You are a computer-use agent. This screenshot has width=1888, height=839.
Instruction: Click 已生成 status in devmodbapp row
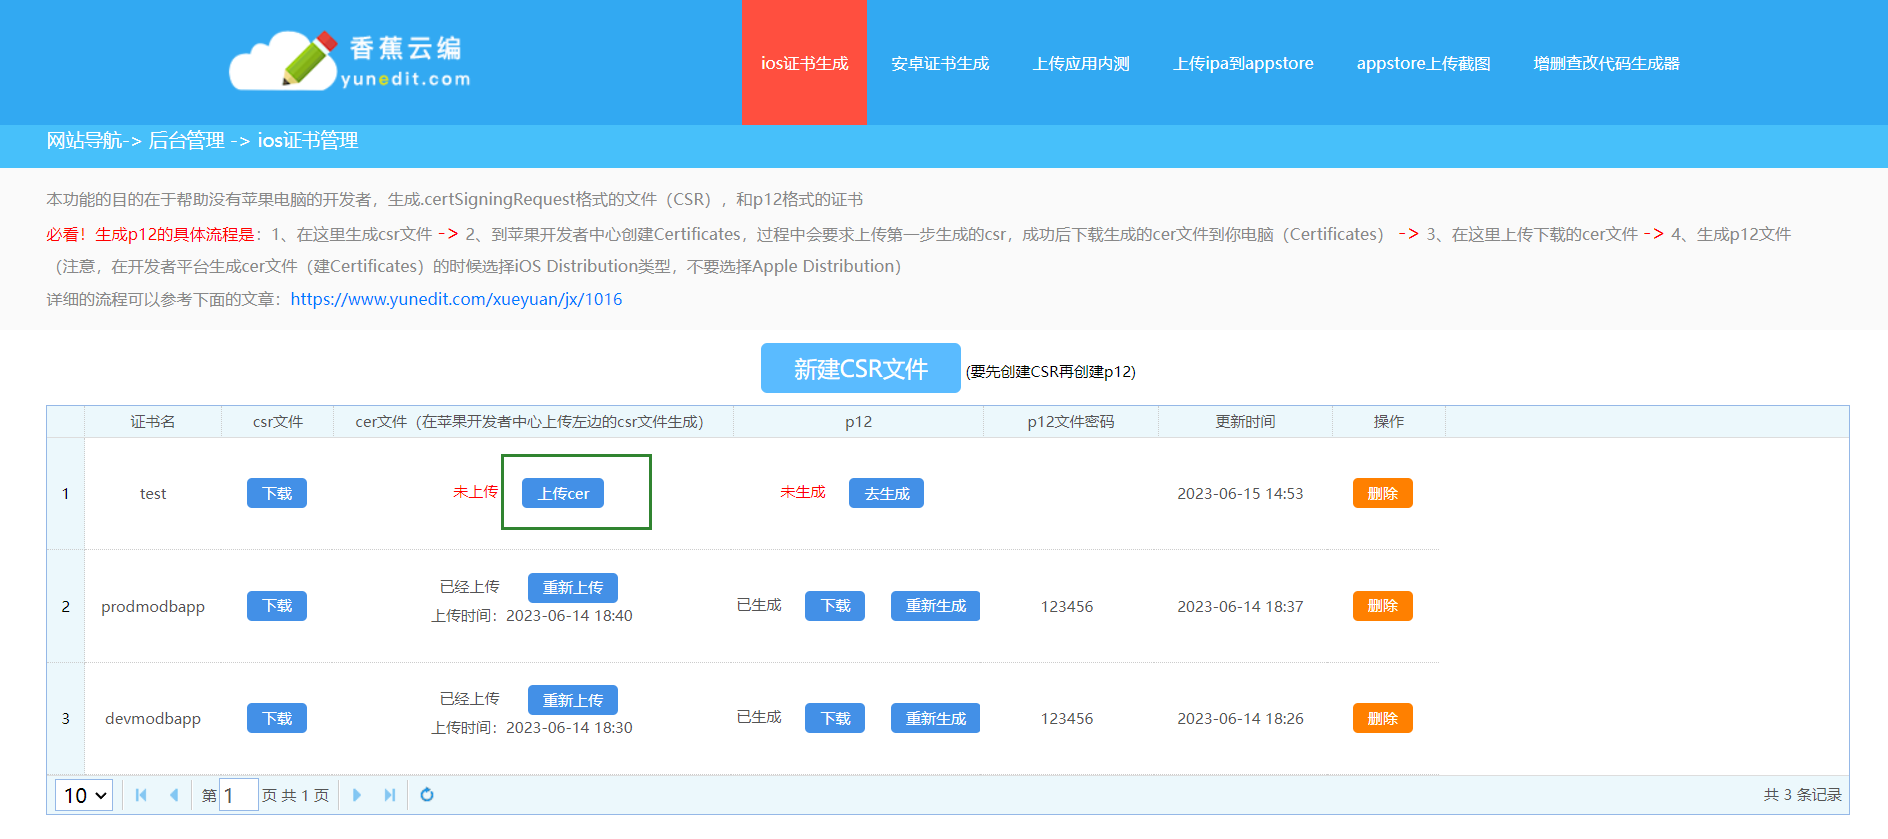pyautogui.click(x=759, y=717)
